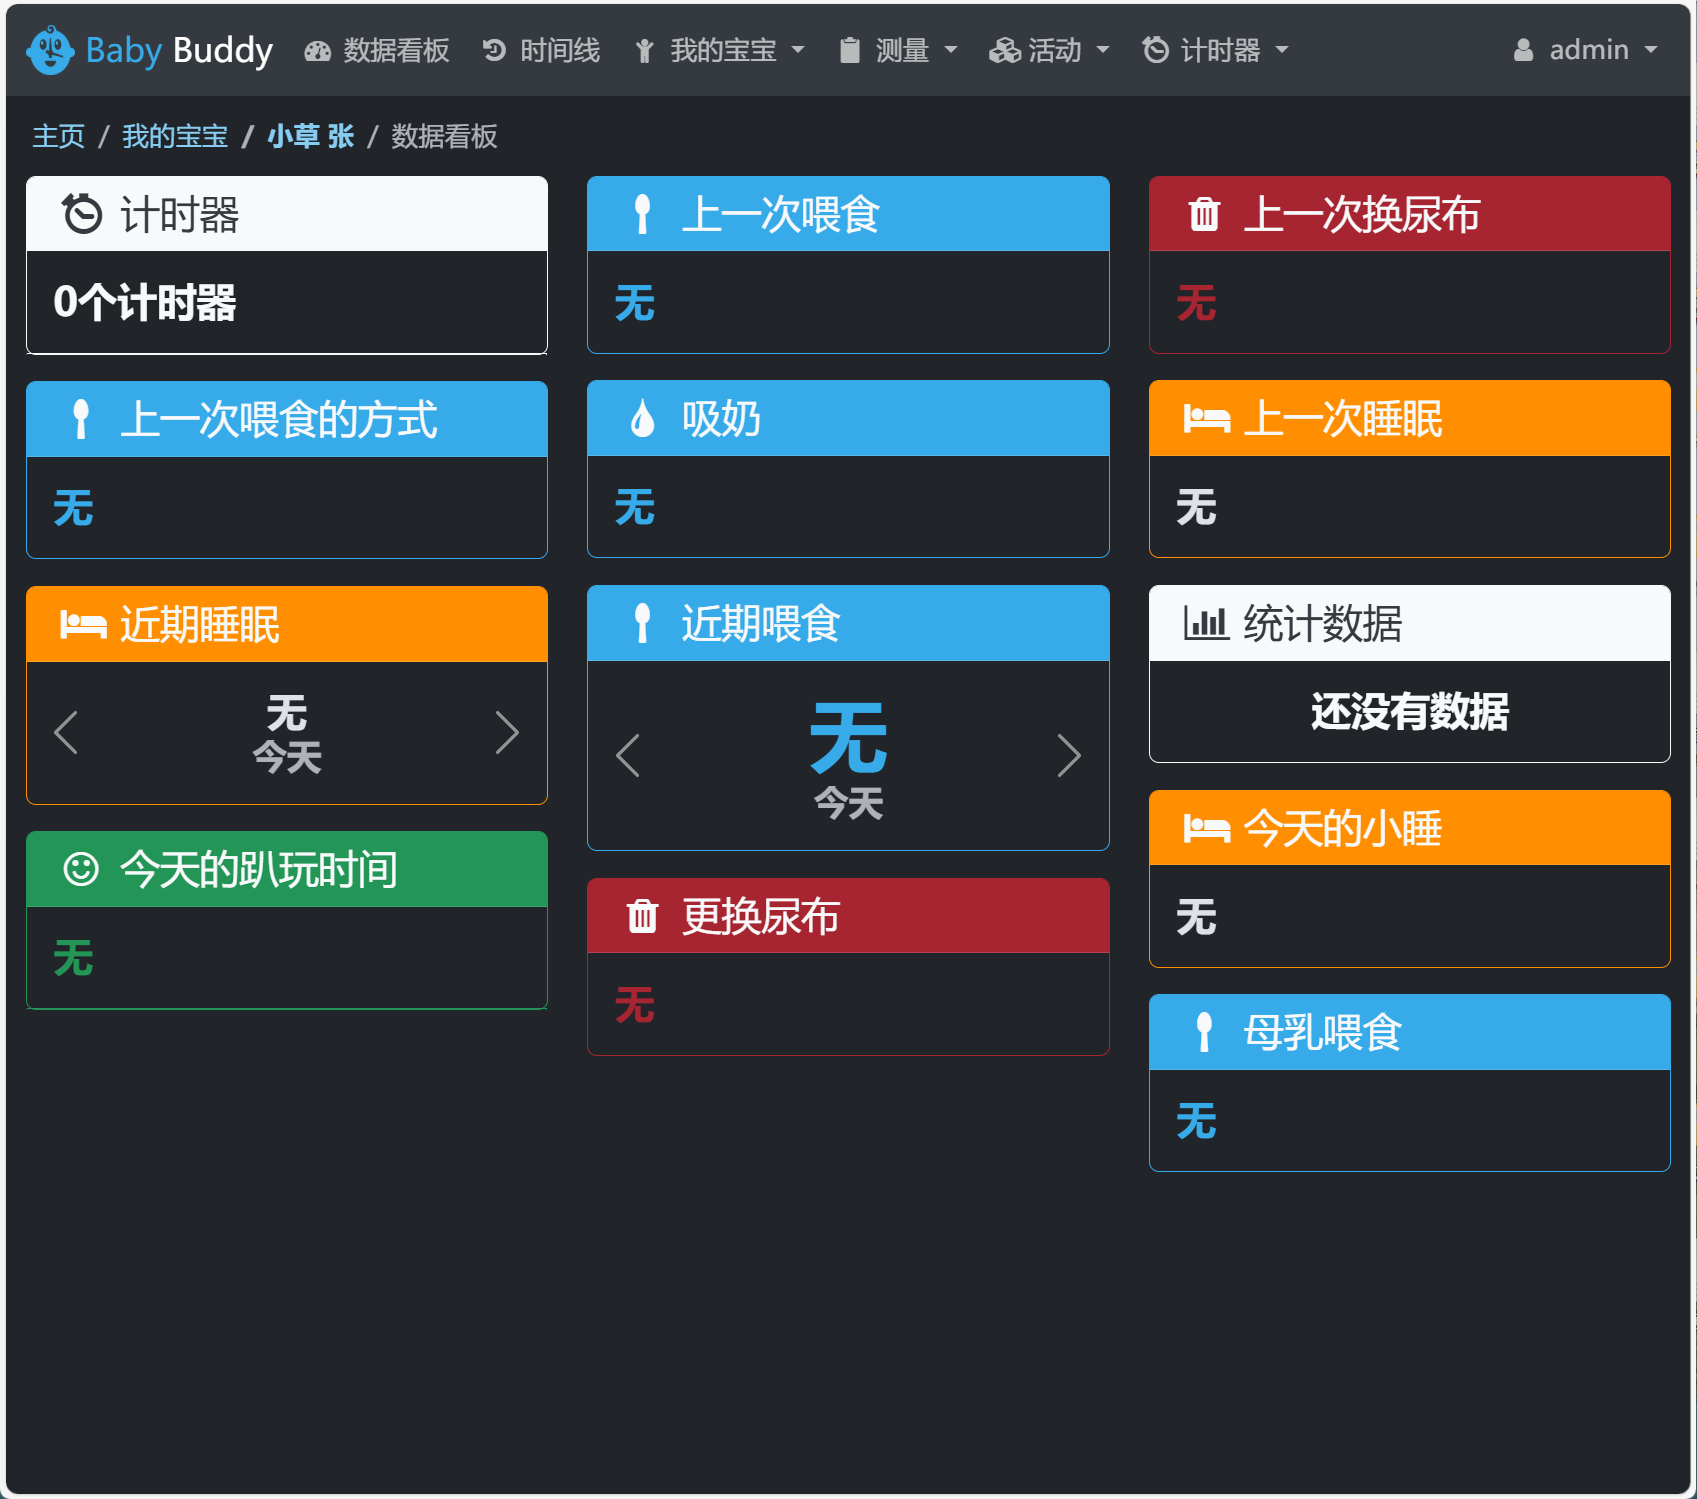This screenshot has height=1499, width=1697.
Task: Click the right arrow on 近期喂食 carousel
Action: click(1069, 756)
